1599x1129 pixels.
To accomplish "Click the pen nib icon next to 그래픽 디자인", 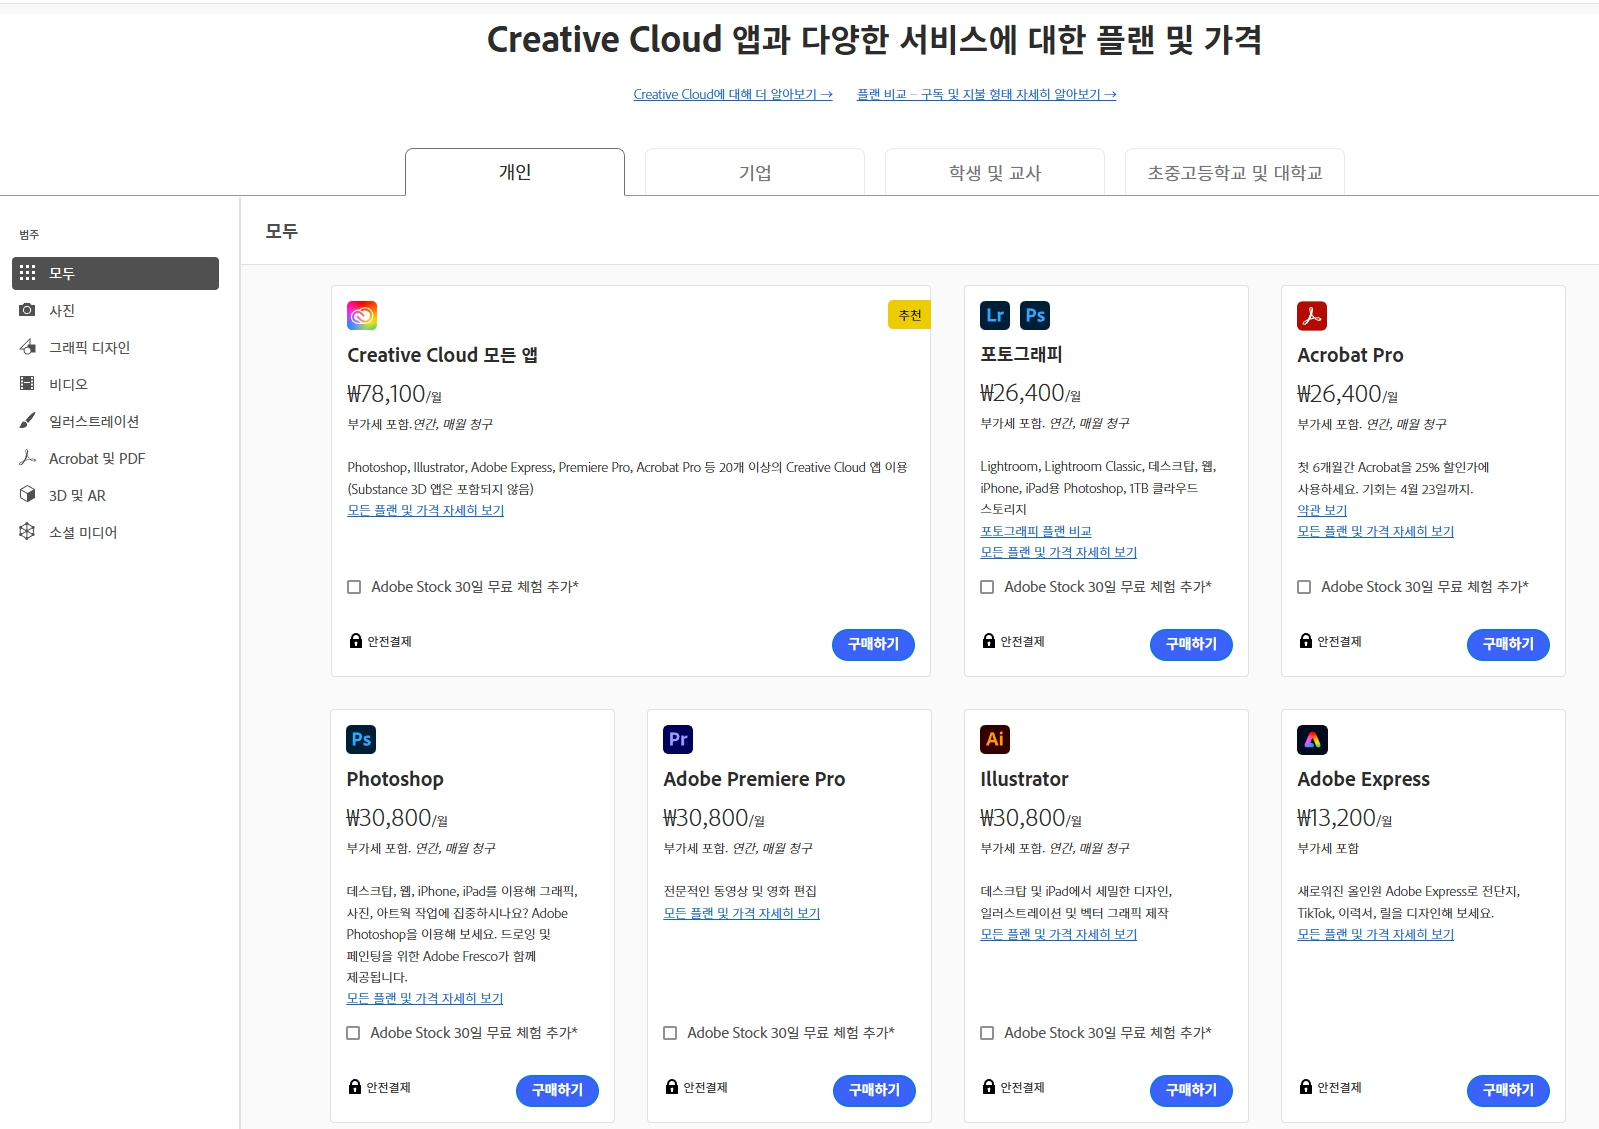I will [27, 347].
